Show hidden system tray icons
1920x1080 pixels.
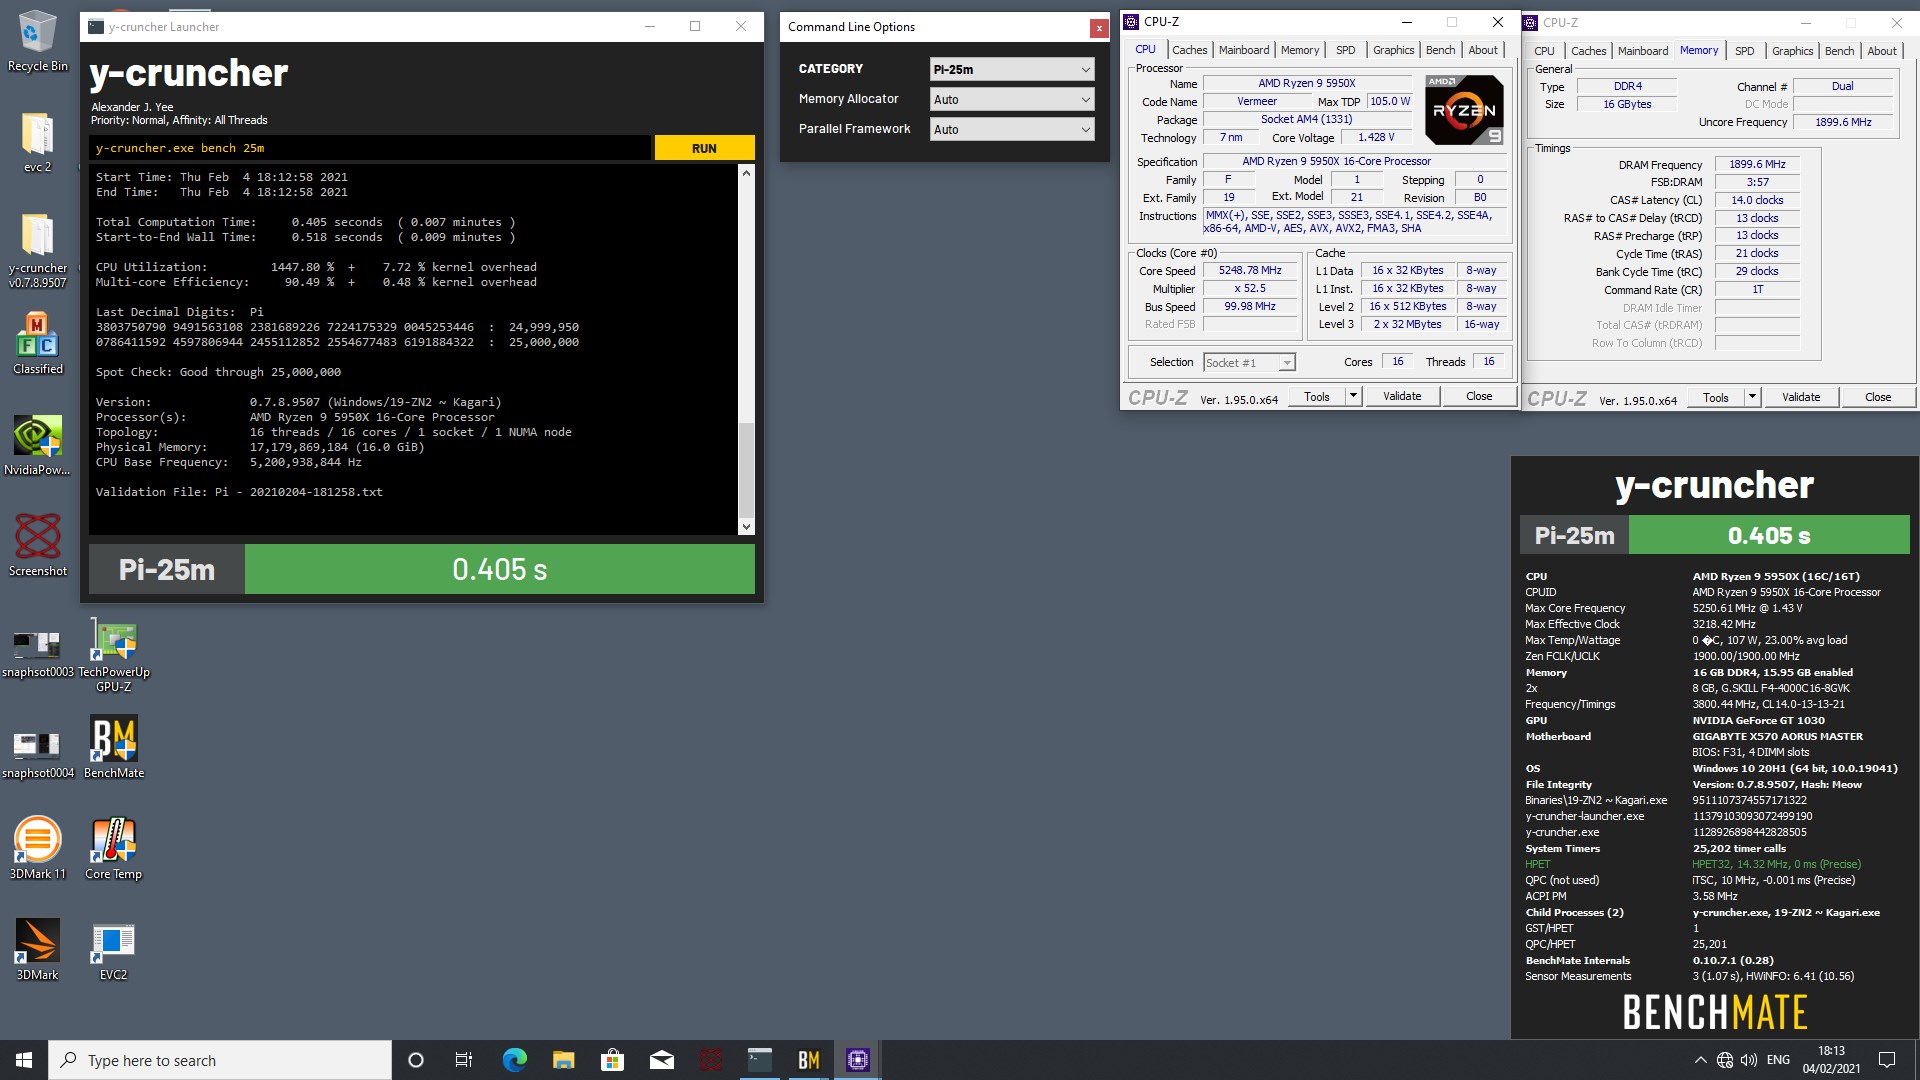point(1700,1060)
